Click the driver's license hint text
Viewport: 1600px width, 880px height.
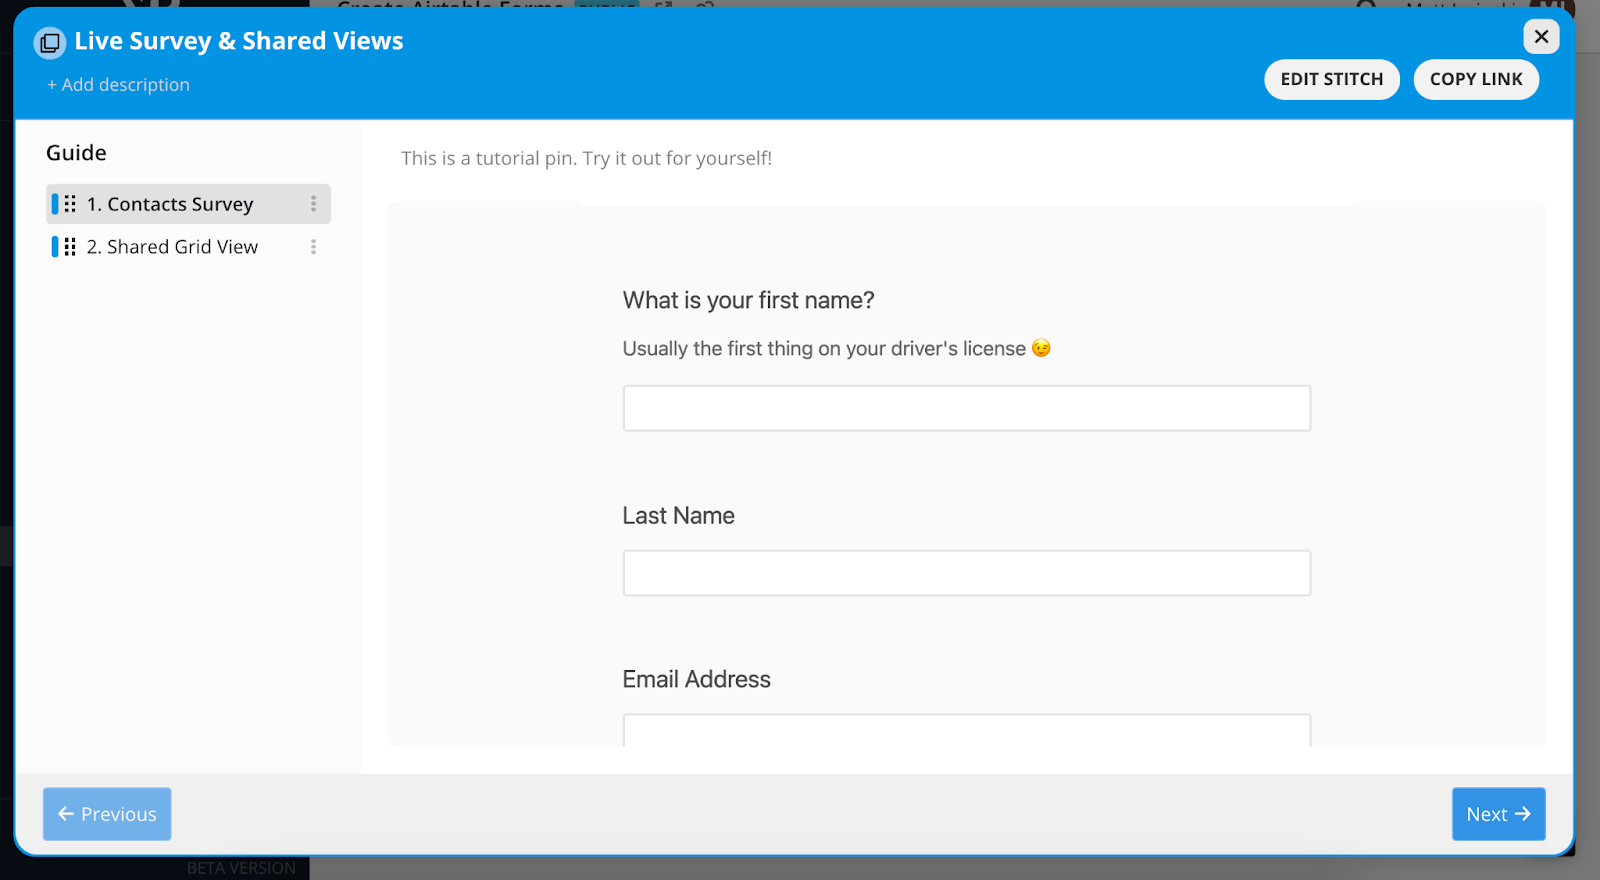point(836,349)
